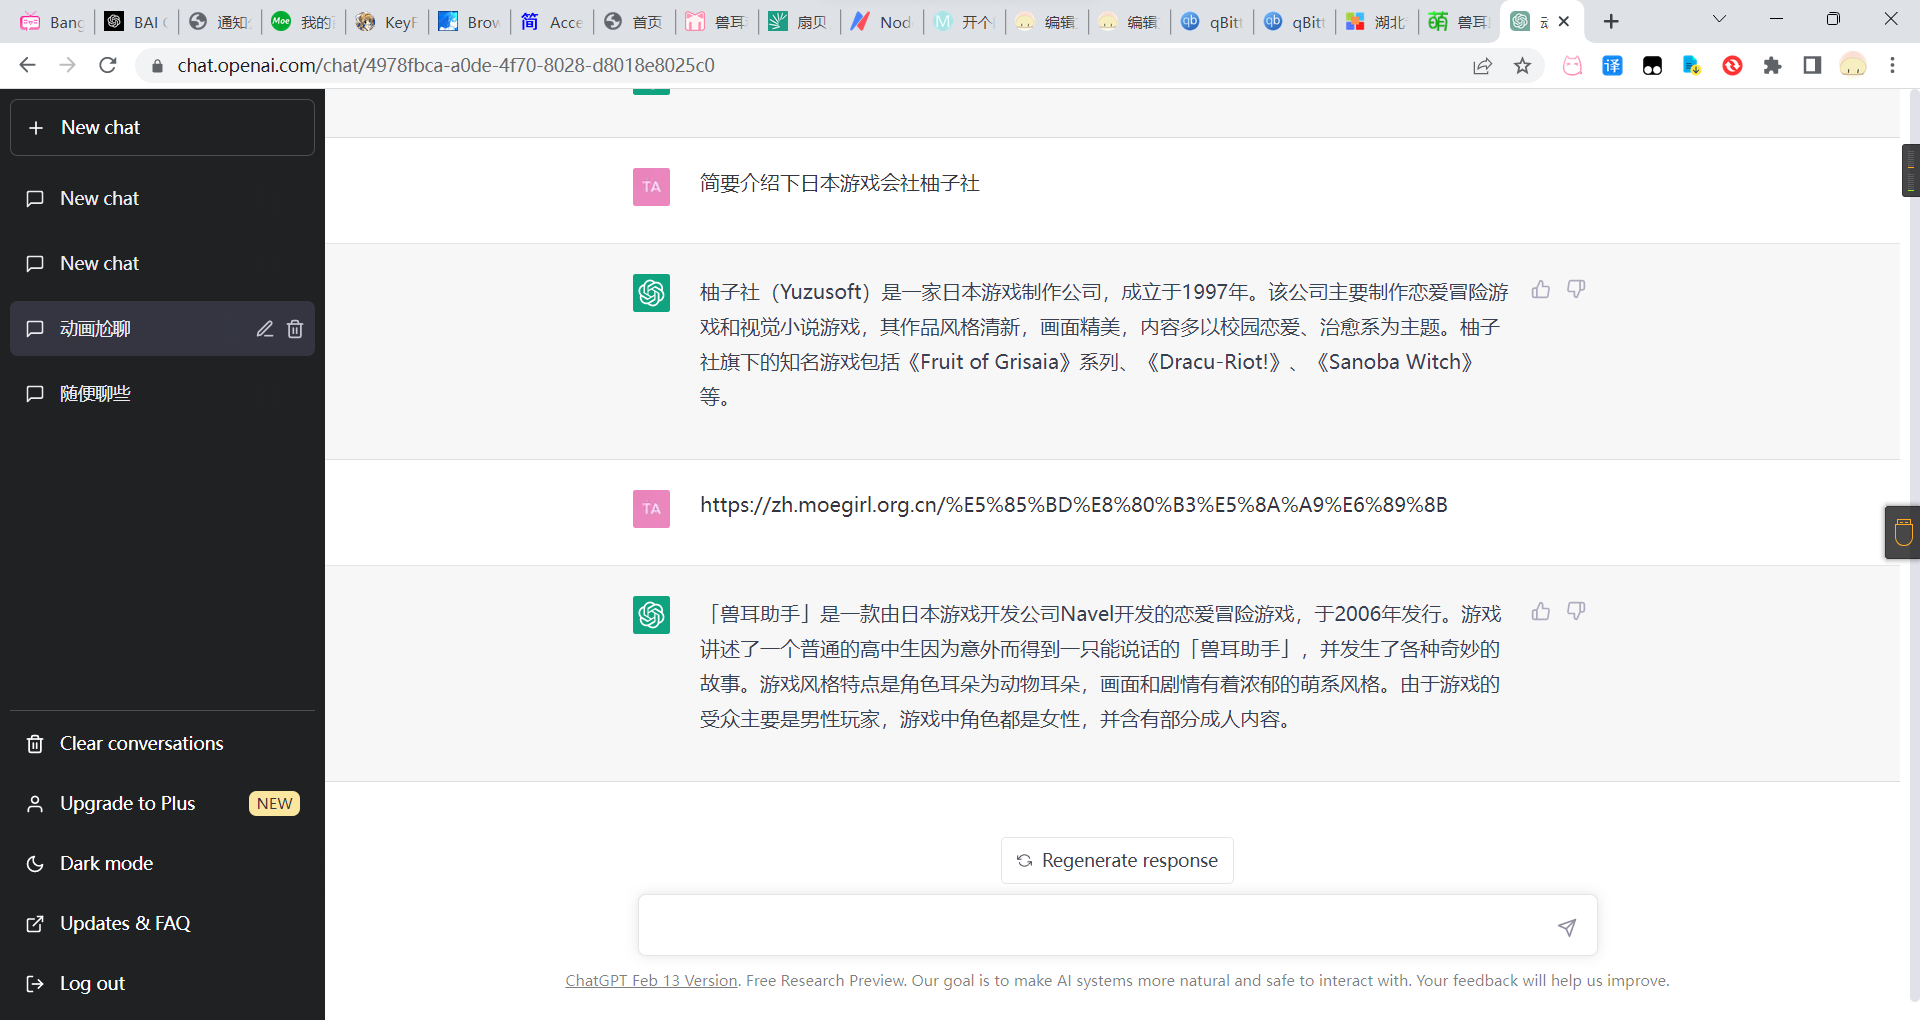Image resolution: width=1920 pixels, height=1020 pixels.
Task: Rename the 动画尬聊 chat with pencil icon
Action: pos(264,329)
